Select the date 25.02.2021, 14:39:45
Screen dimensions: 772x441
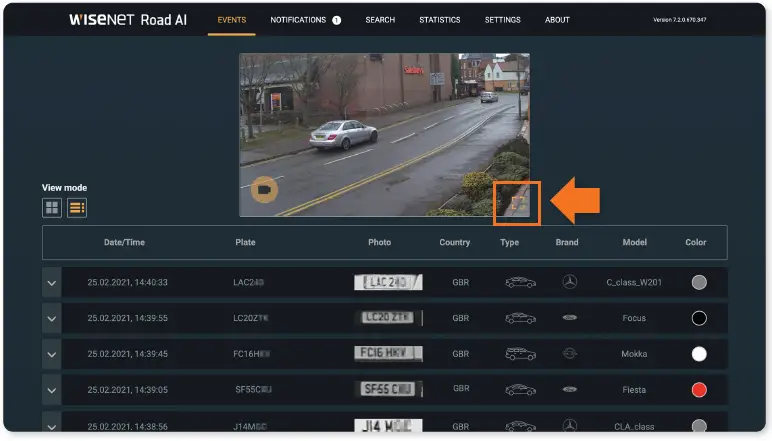128,354
